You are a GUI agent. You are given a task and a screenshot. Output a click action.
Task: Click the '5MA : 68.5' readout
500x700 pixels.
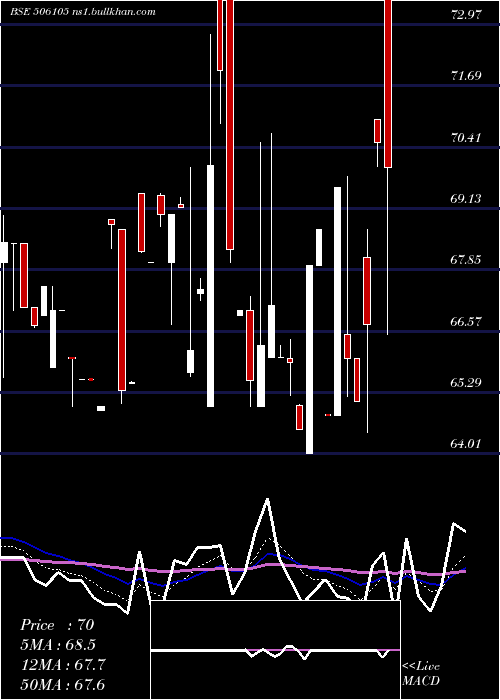pos(58,645)
